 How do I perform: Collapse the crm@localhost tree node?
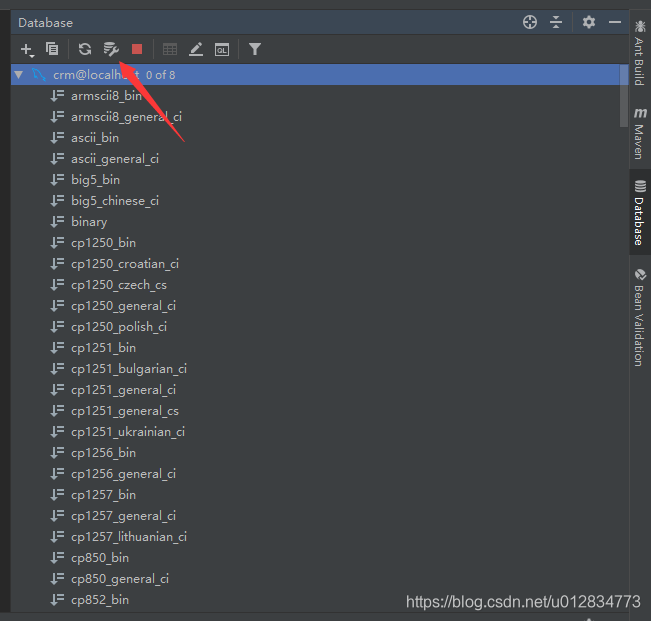click(x=19, y=75)
